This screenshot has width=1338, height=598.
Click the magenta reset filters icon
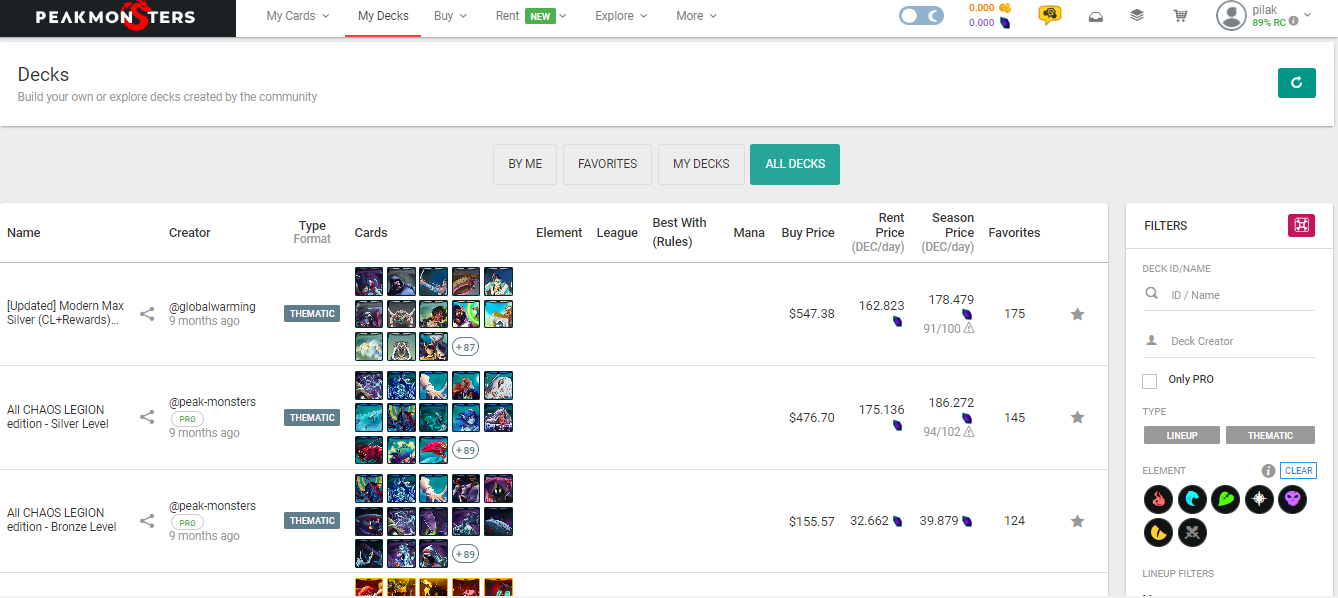click(x=1301, y=225)
